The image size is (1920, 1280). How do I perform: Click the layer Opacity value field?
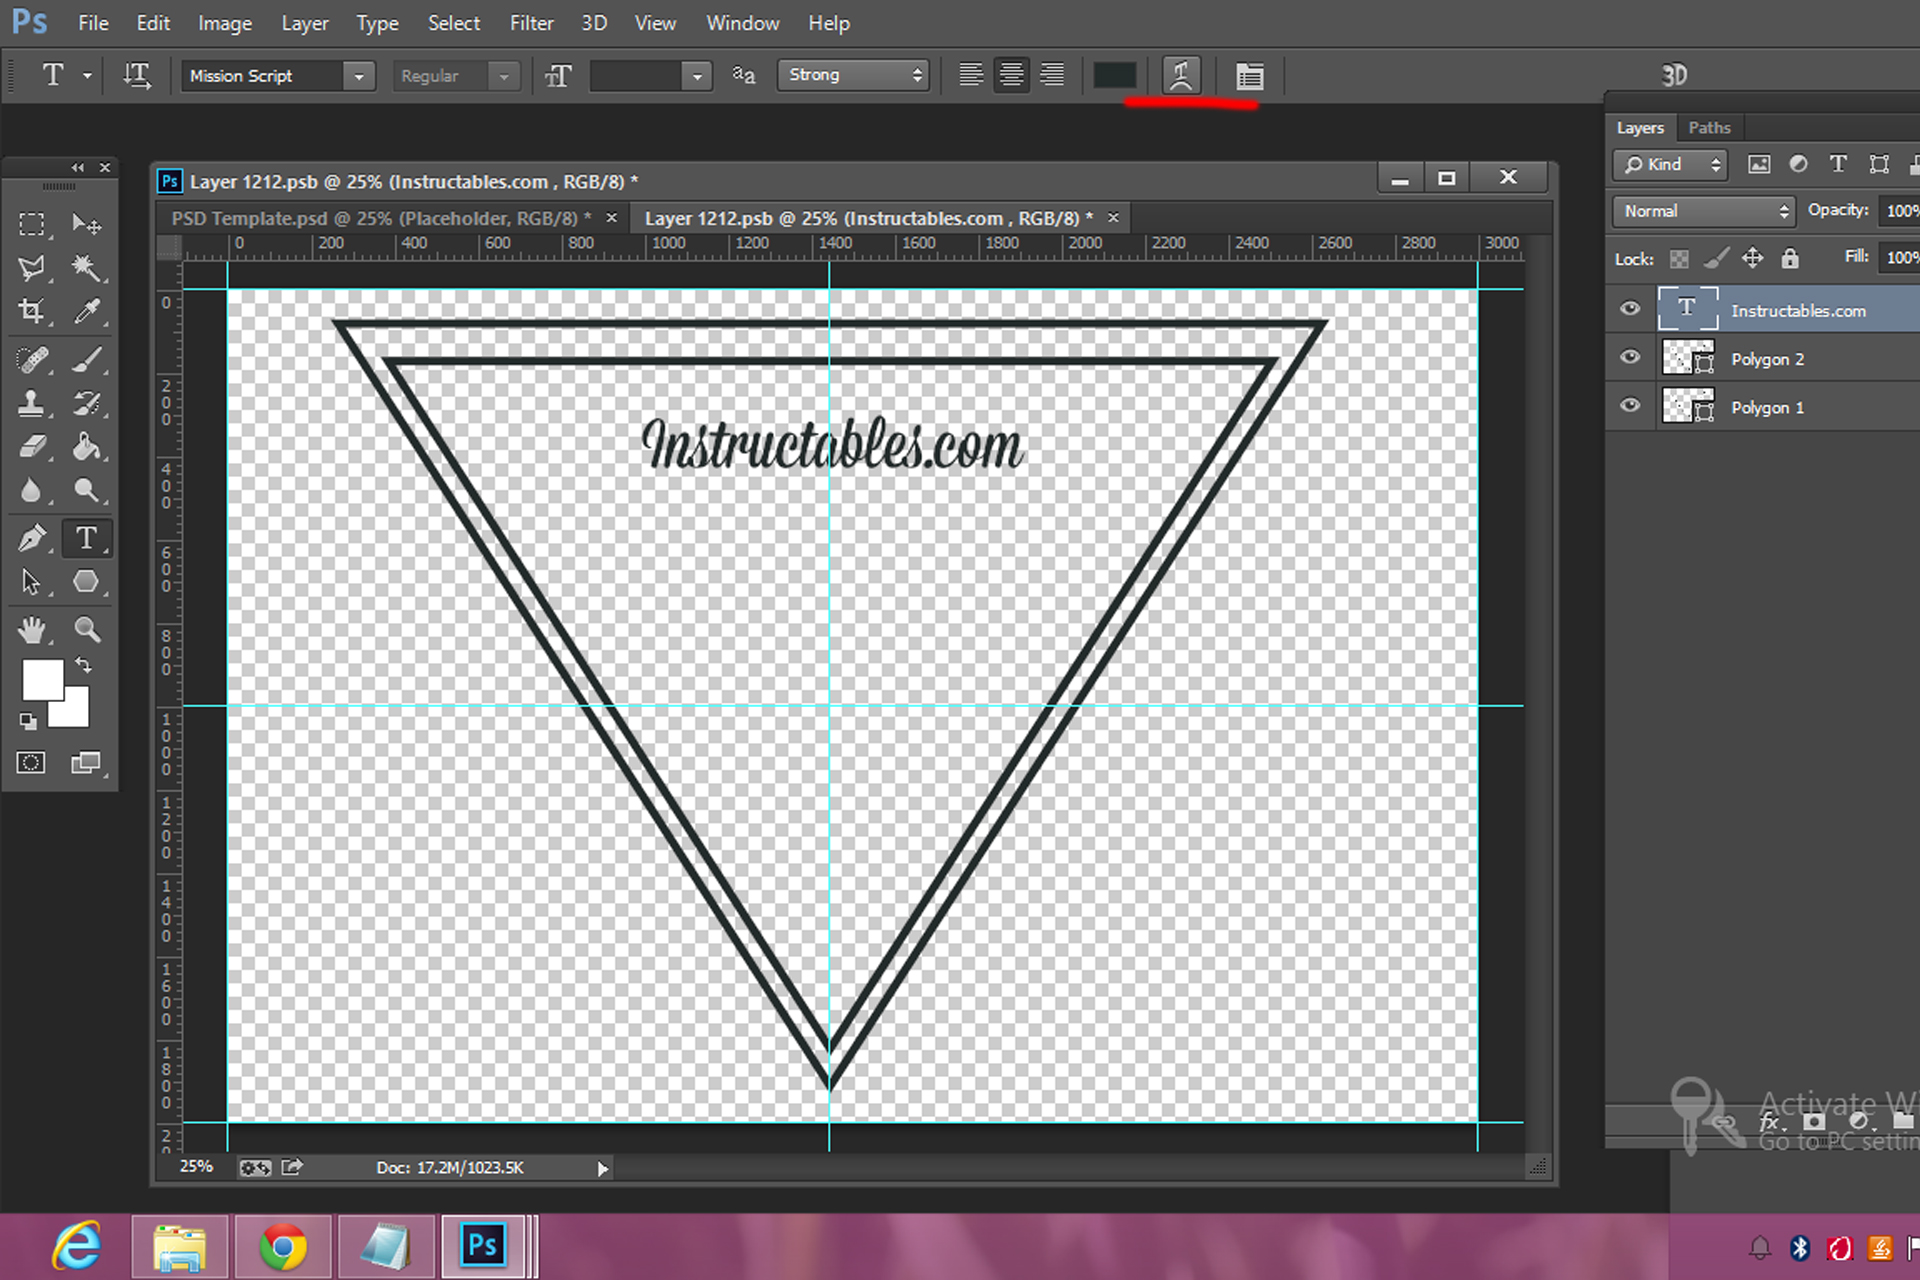click(x=1900, y=211)
